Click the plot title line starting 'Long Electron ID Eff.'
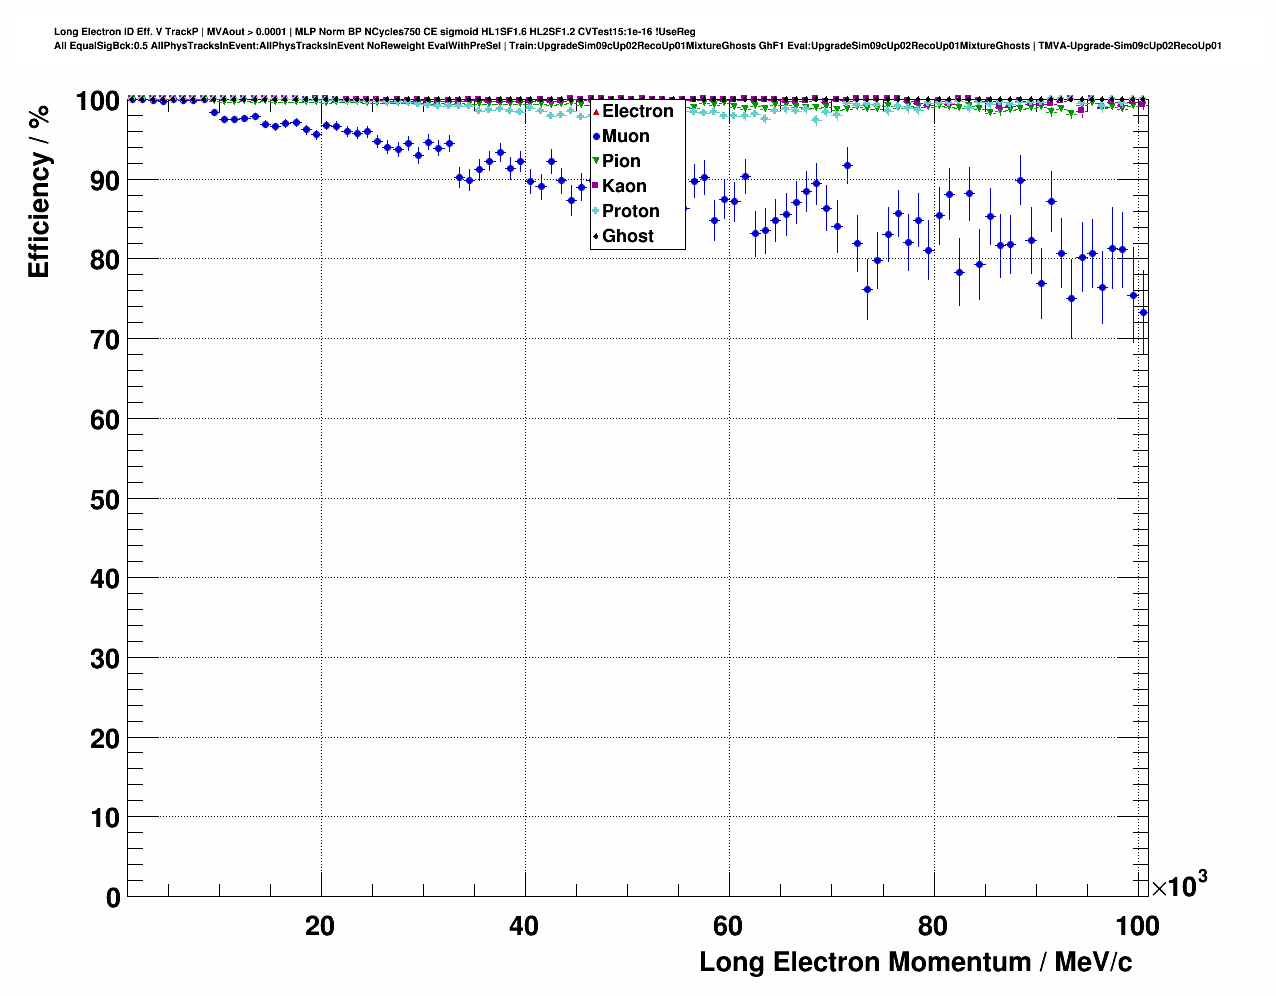The height and width of the screenshot is (996, 1276). pos(375,32)
